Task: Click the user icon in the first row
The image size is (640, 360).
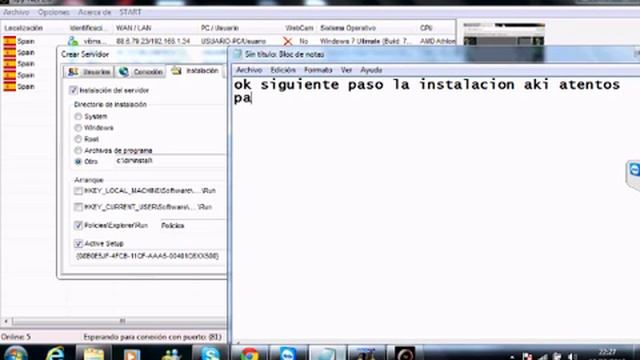Action: click(x=73, y=41)
